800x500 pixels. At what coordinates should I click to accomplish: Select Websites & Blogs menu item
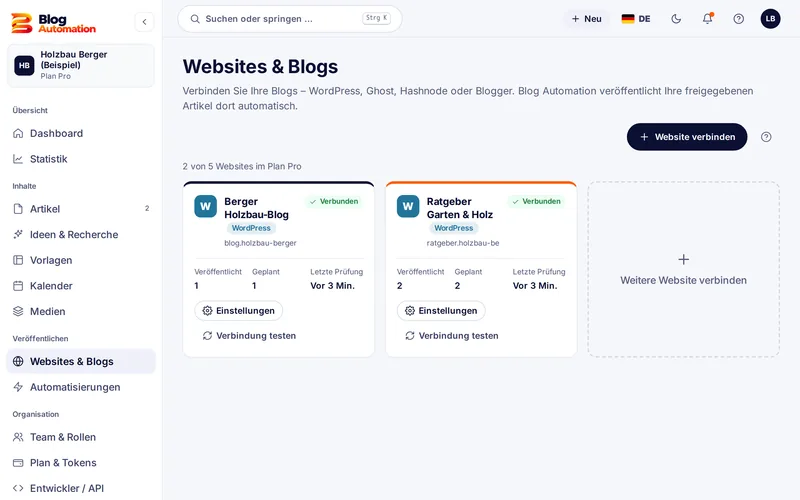(81, 361)
